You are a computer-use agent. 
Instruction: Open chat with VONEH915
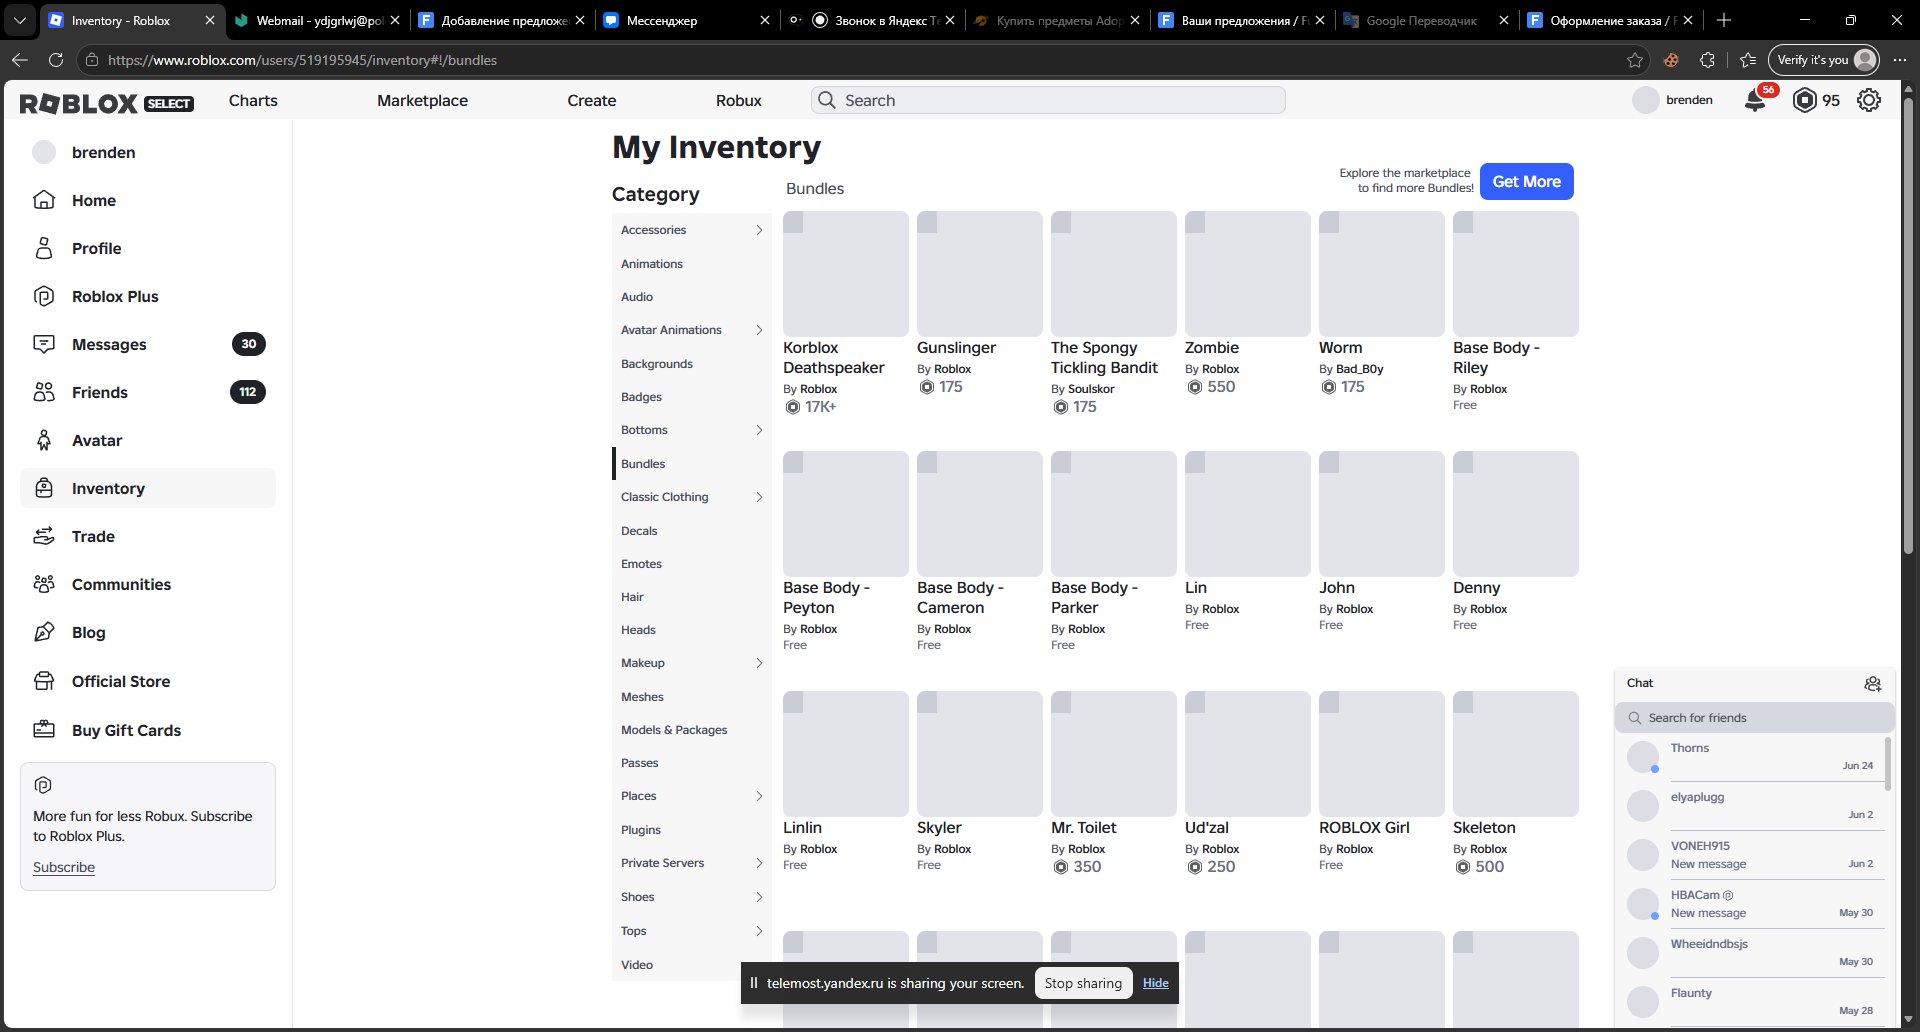pos(1754,855)
